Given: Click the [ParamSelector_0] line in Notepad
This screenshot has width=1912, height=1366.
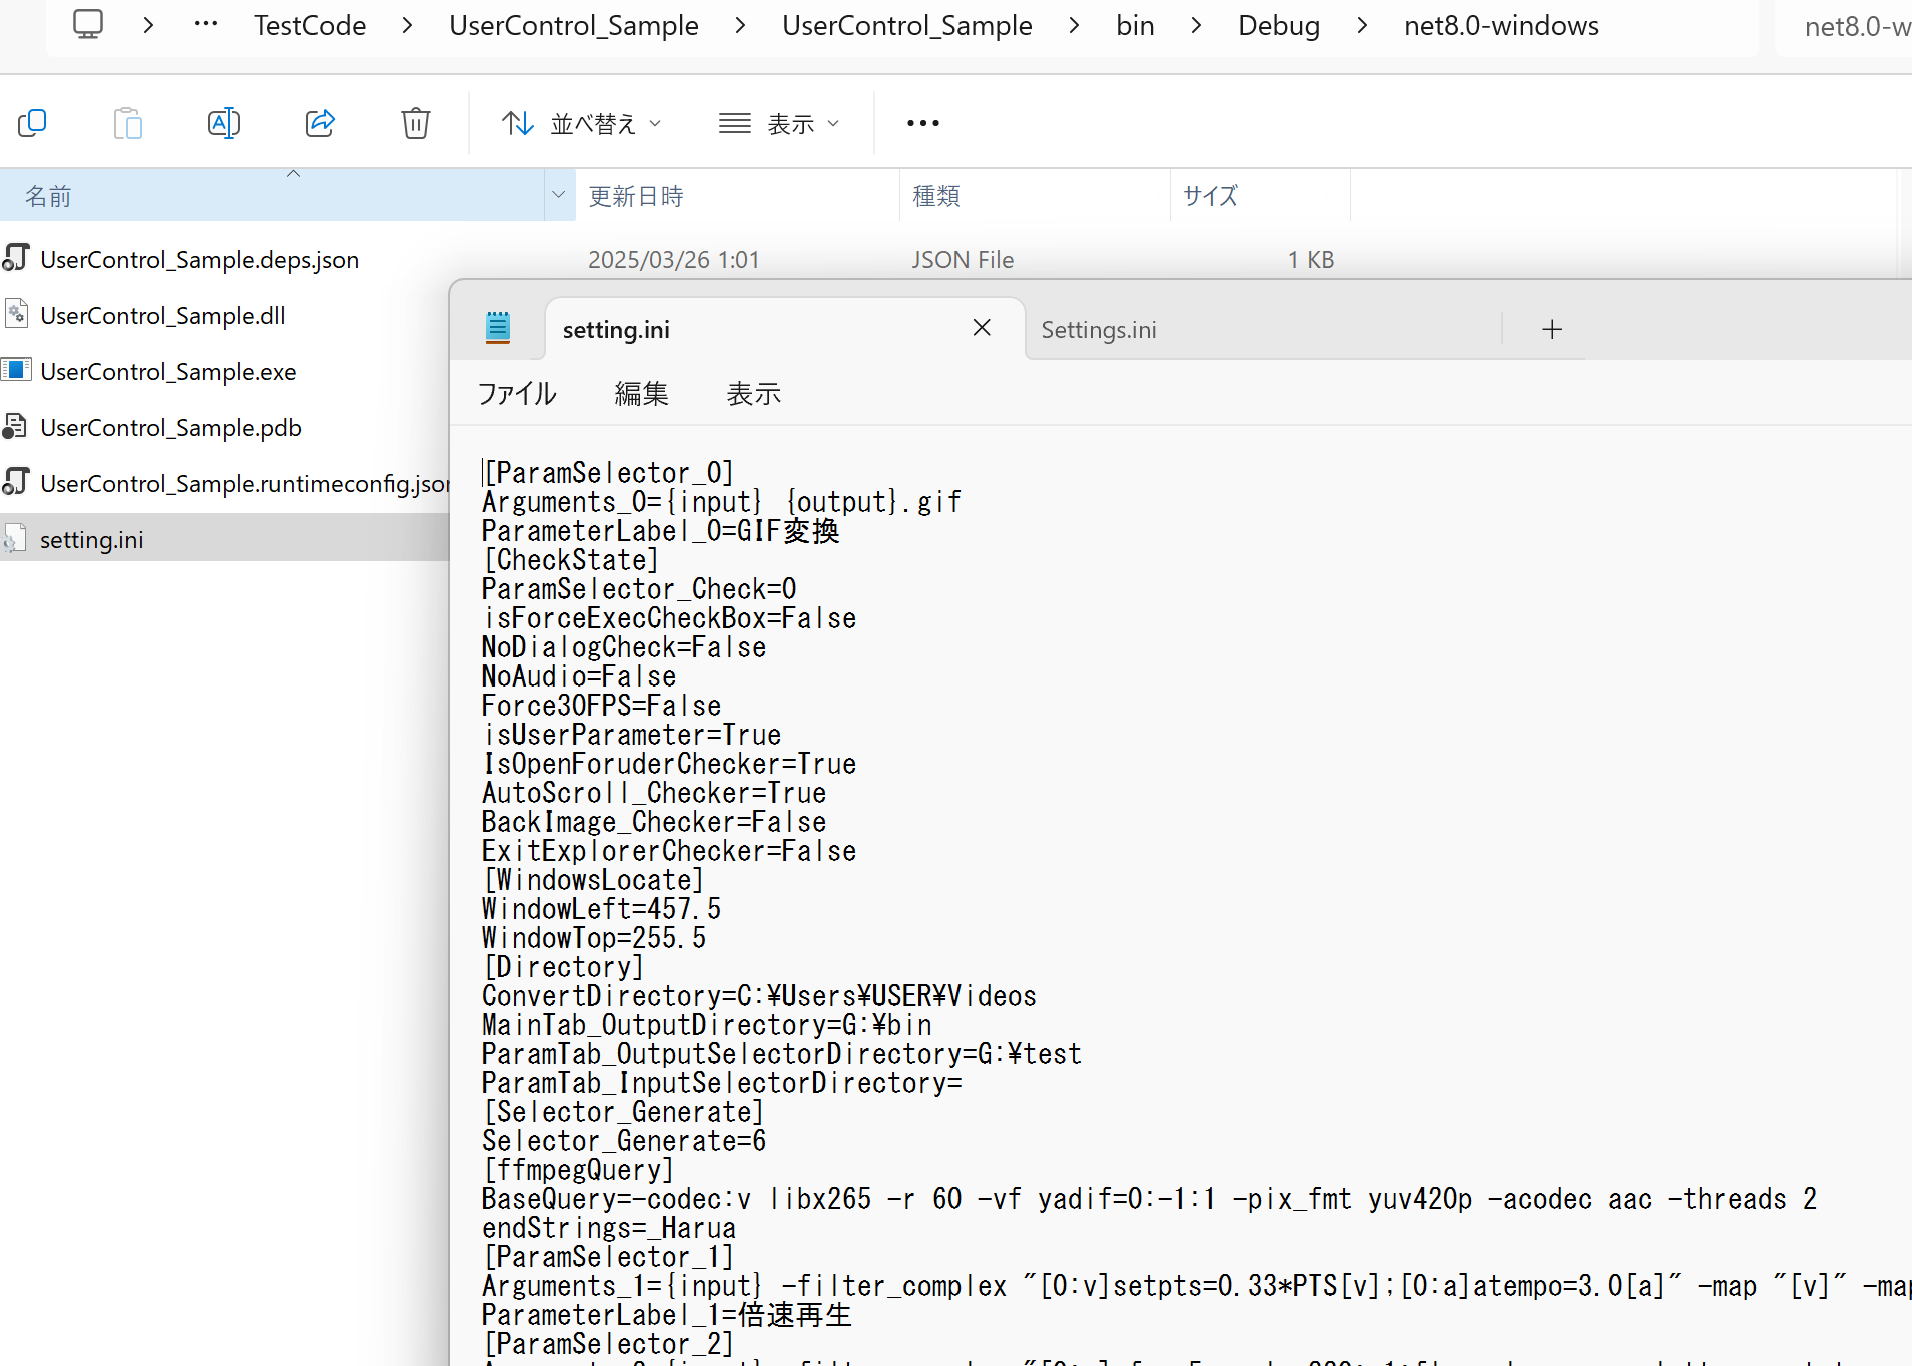Looking at the screenshot, I should tap(609, 473).
